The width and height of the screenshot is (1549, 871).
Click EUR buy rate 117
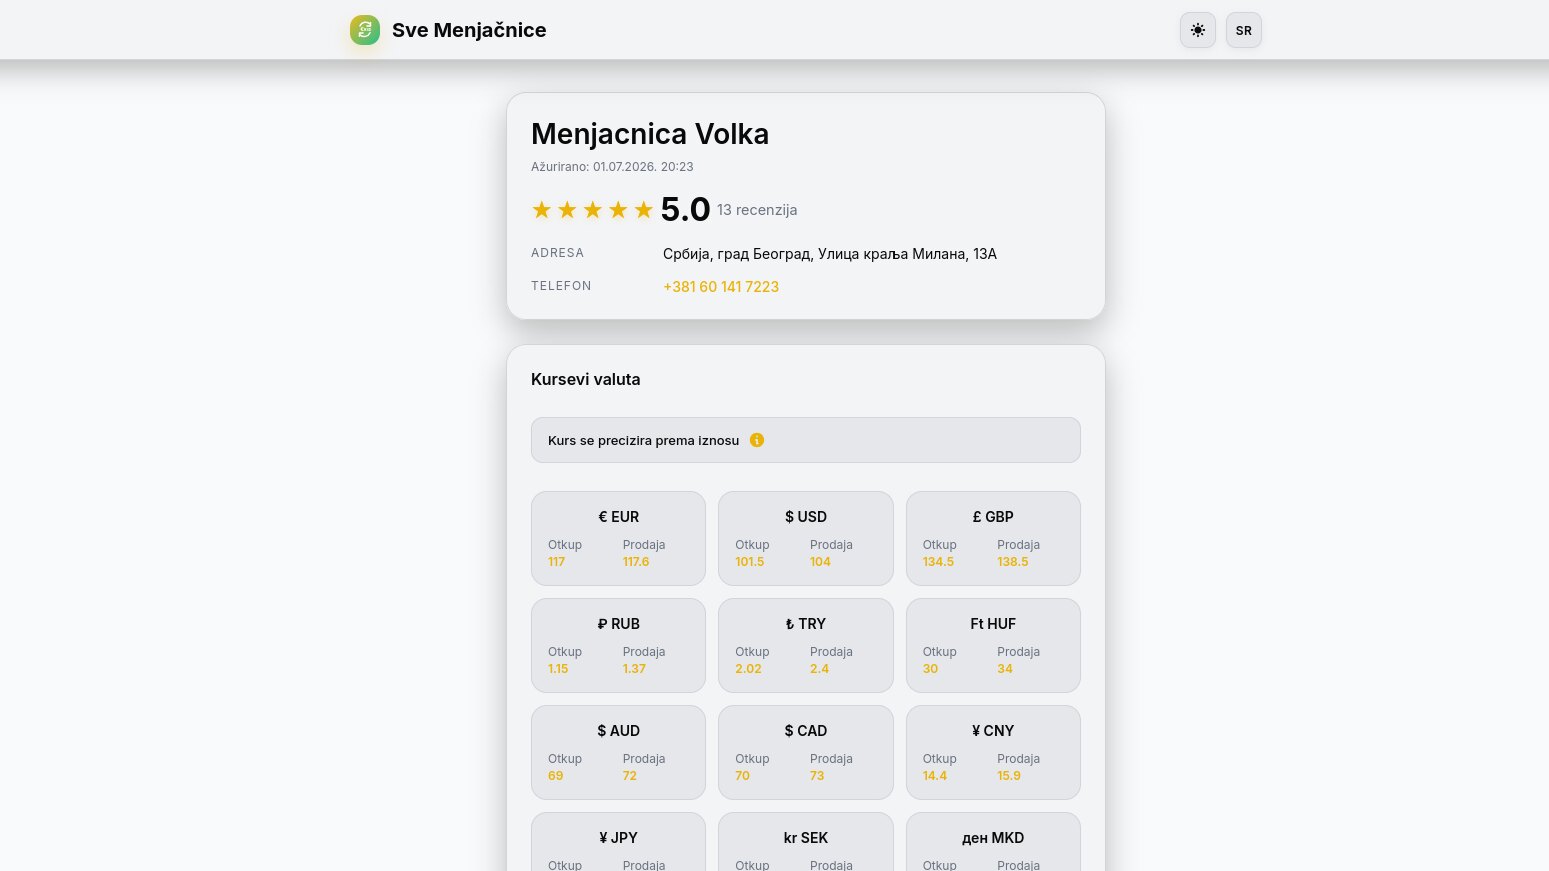point(557,562)
